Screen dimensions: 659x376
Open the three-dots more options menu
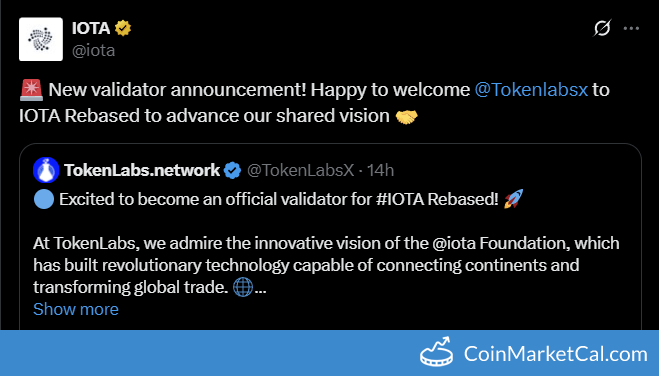[x=631, y=28]
